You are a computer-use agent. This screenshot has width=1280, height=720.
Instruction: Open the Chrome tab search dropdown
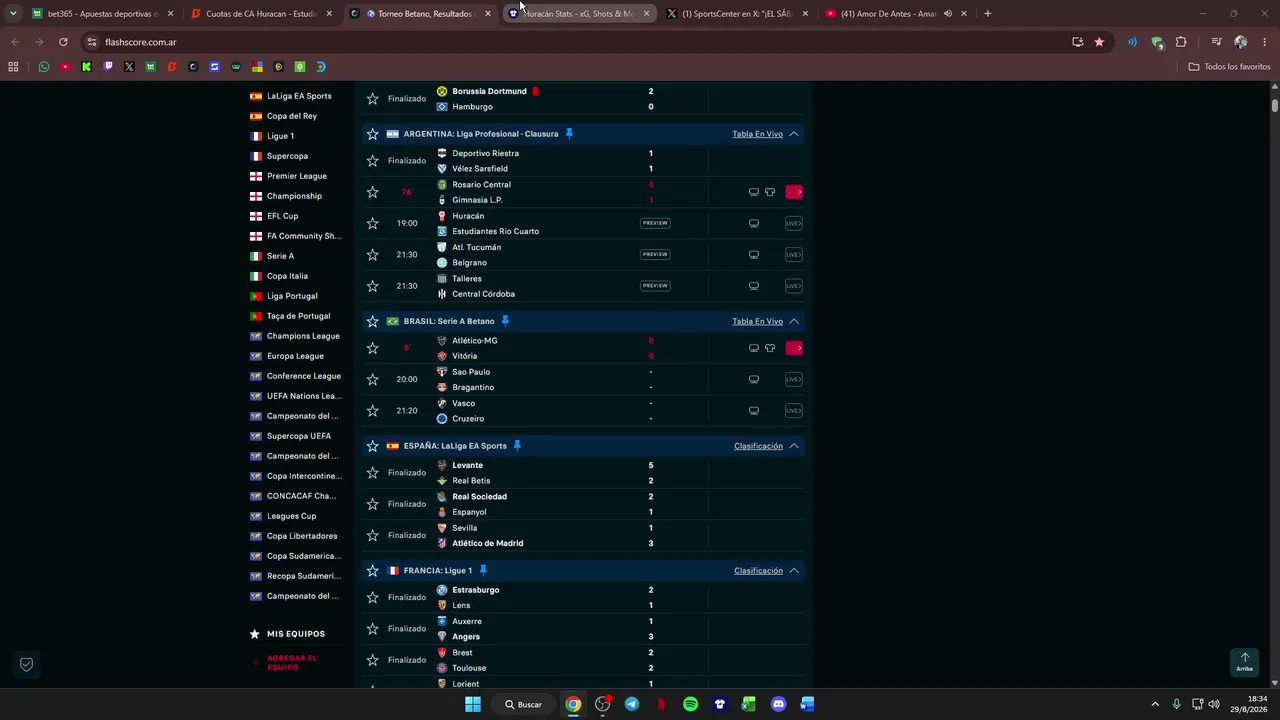13,14
